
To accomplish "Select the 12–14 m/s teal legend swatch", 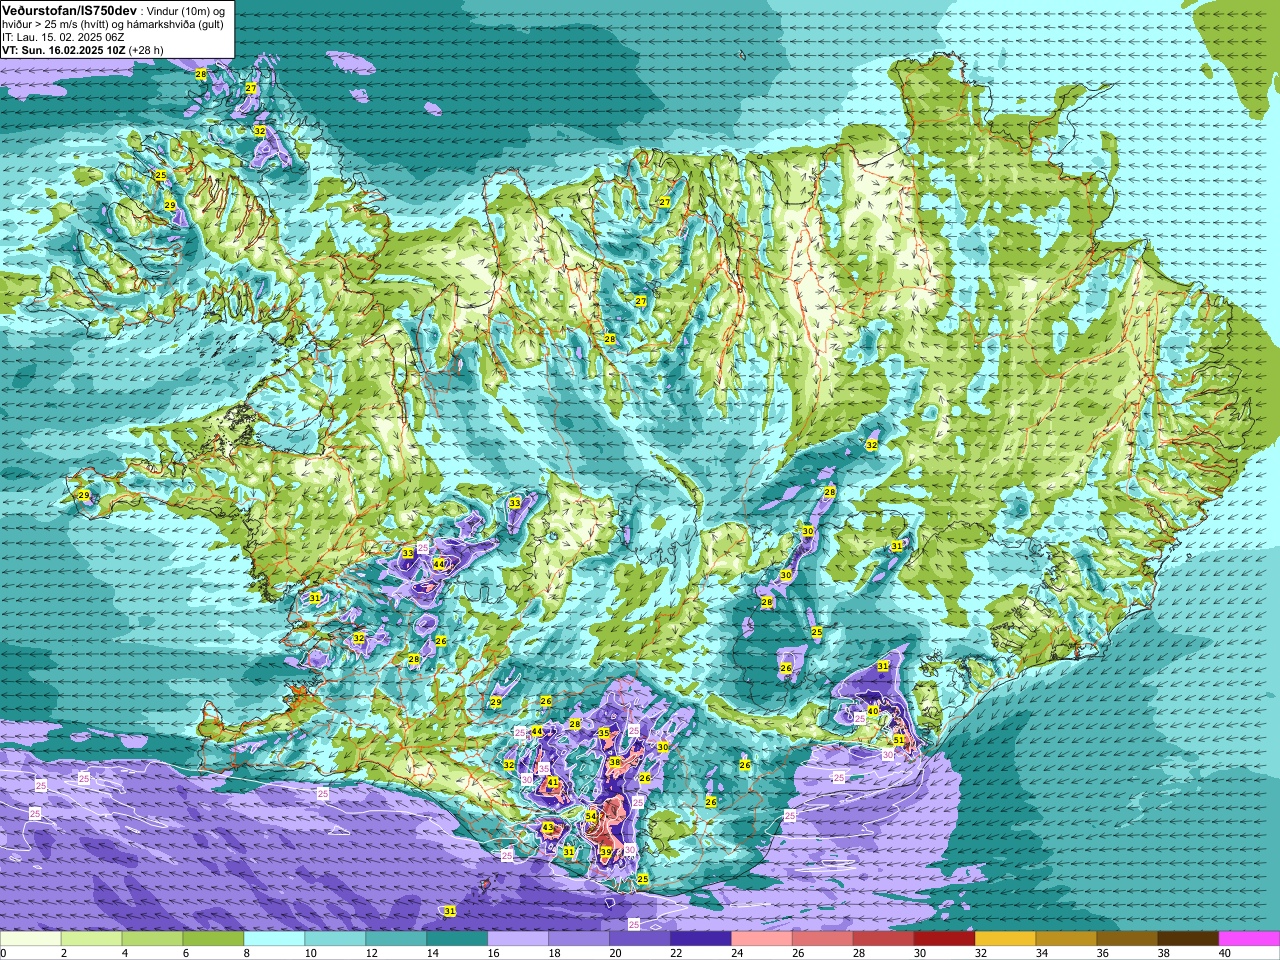I will [x=397, y=939].
